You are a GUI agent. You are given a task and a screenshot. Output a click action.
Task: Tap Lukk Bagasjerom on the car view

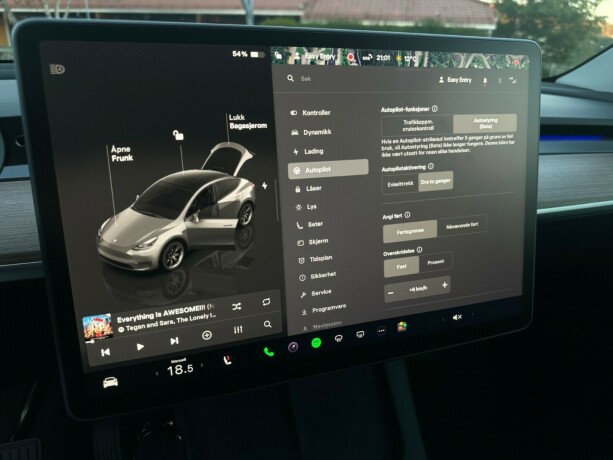click(x=248, y=122)
